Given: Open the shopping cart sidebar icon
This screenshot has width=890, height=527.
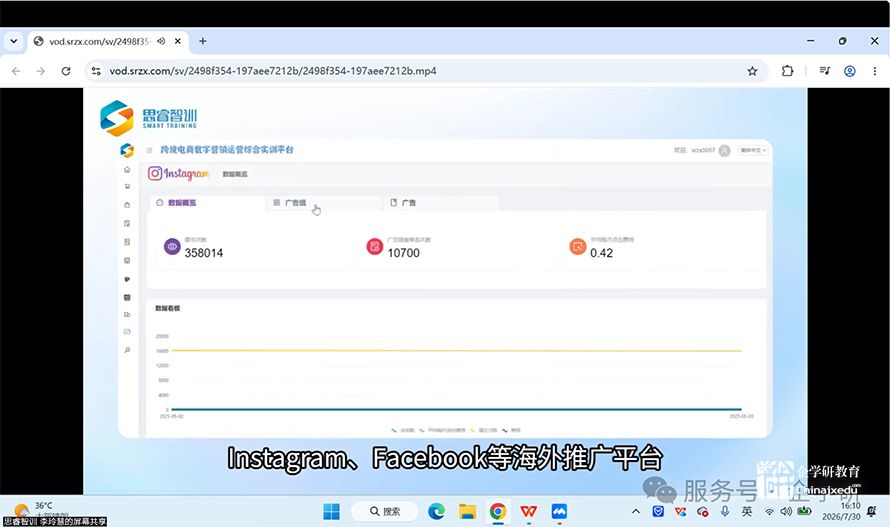Looking at the screenshot, I should click(127, 186).
